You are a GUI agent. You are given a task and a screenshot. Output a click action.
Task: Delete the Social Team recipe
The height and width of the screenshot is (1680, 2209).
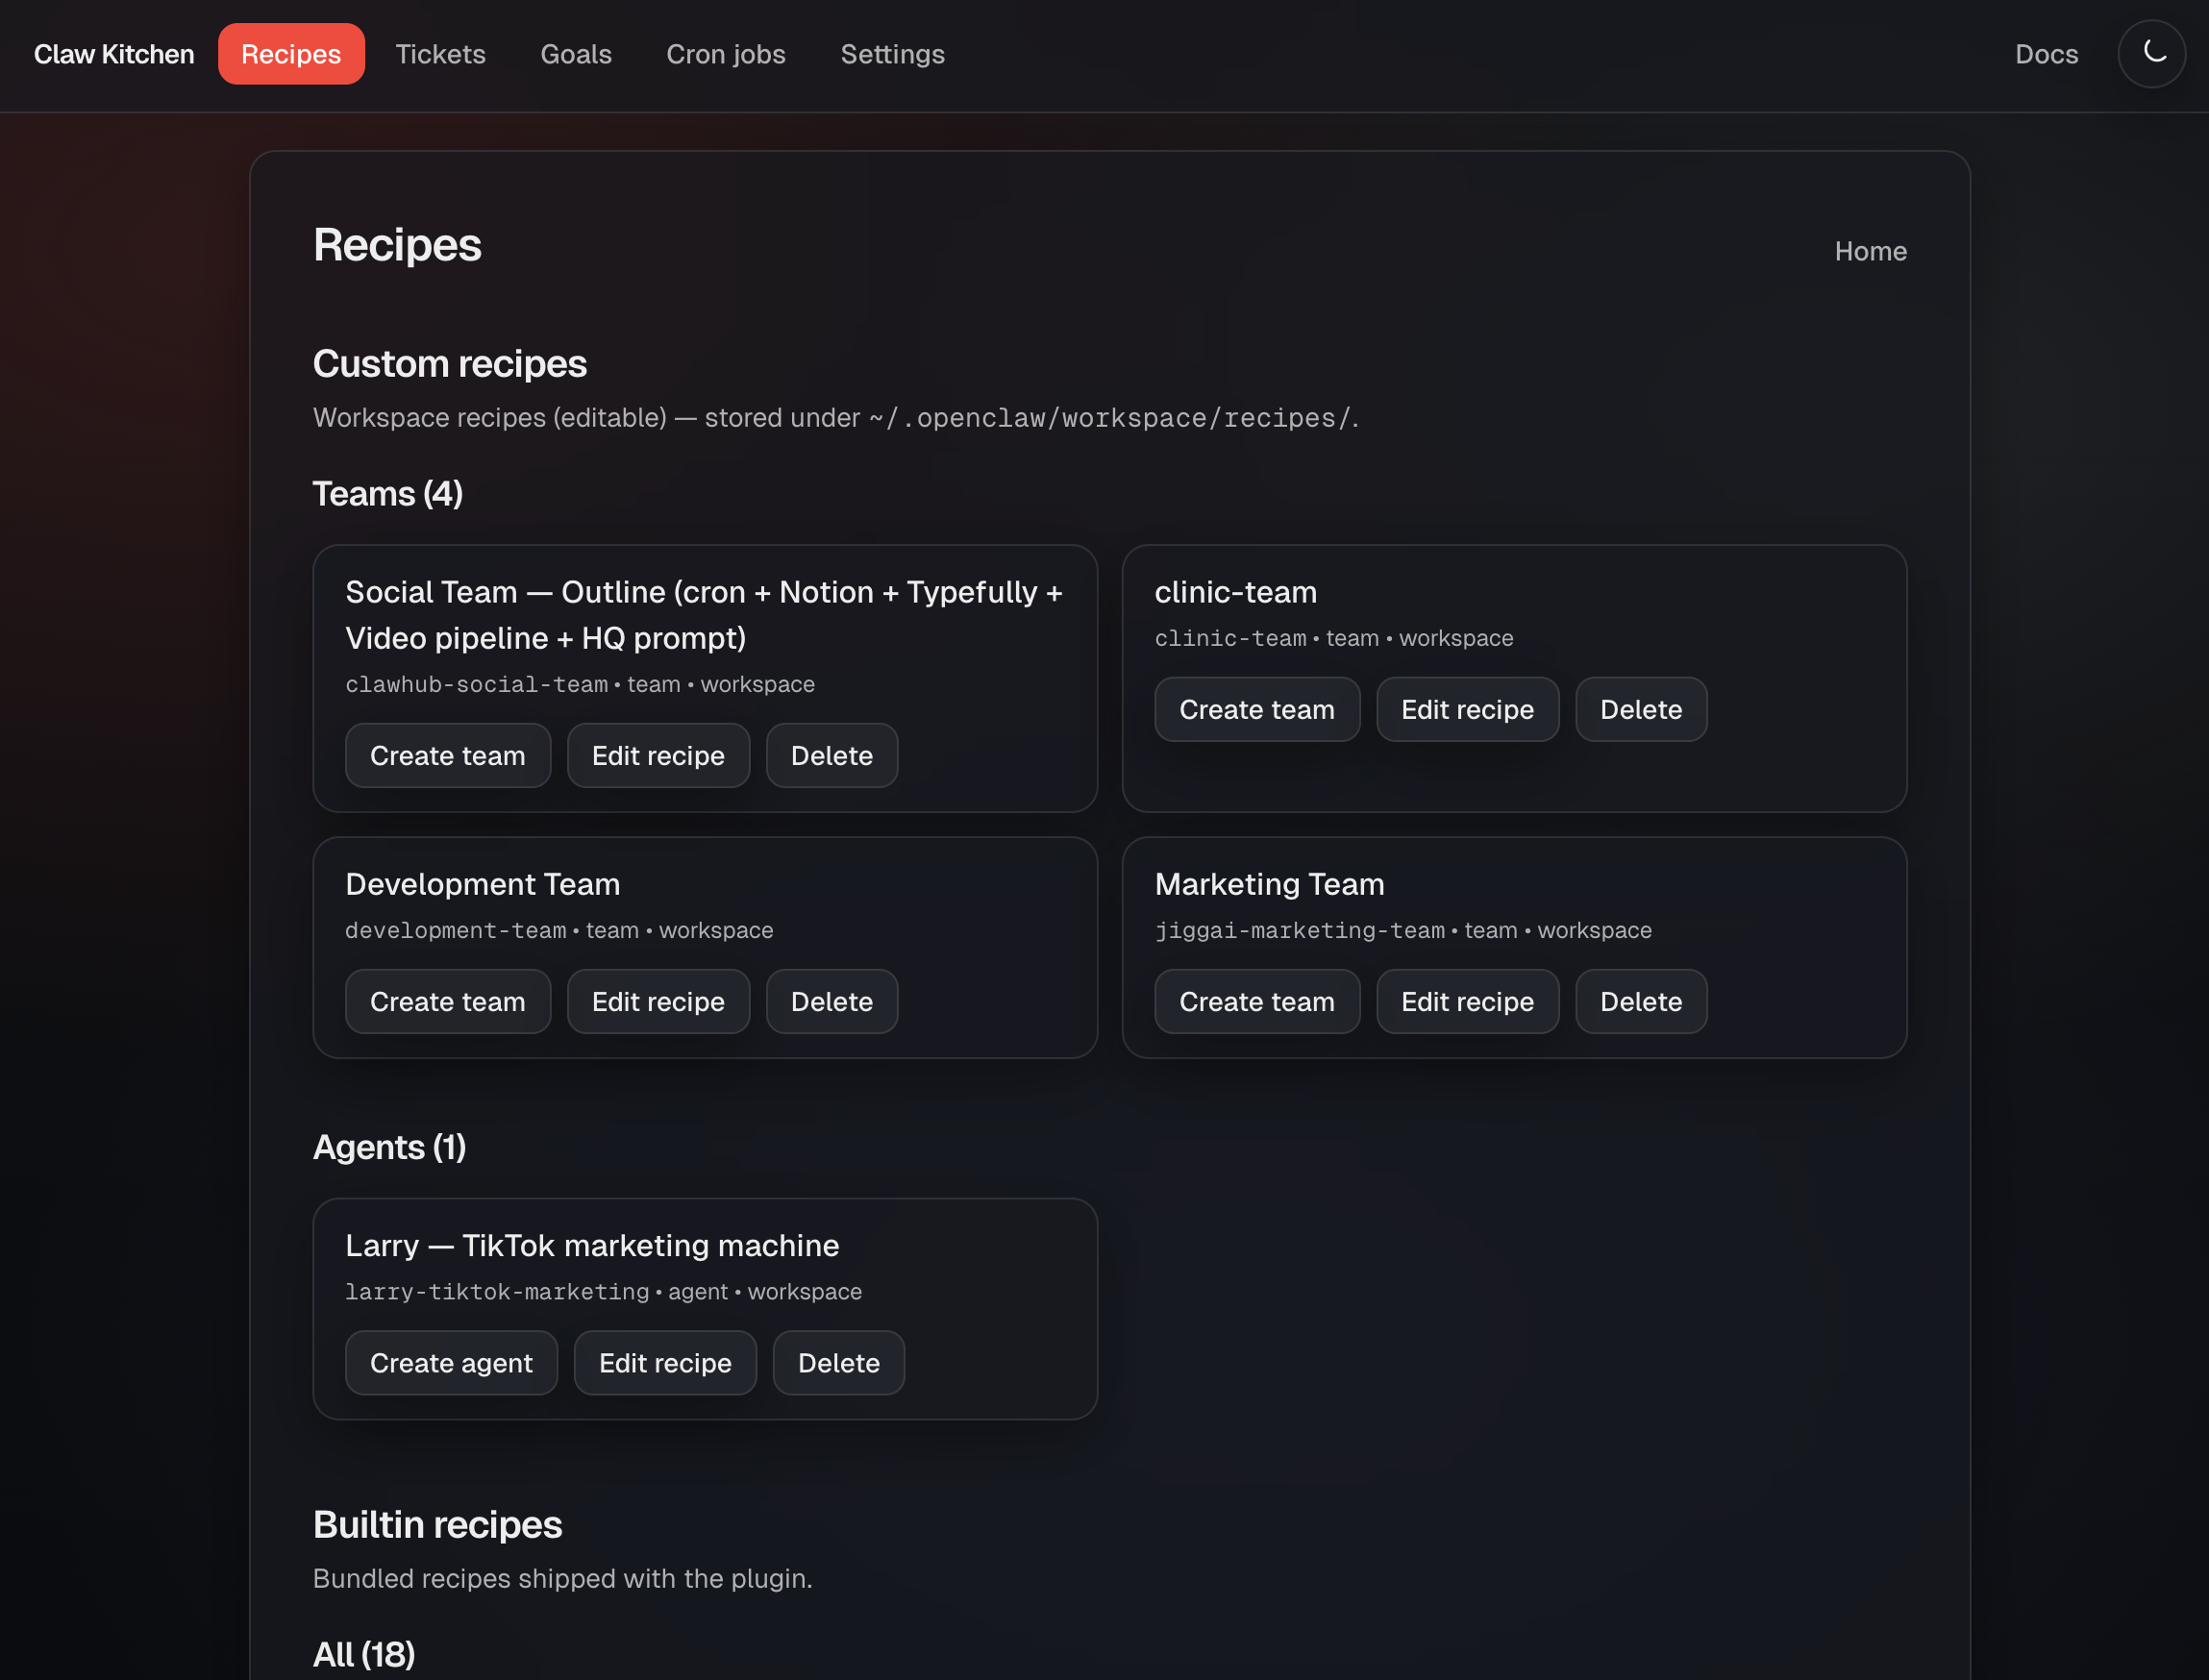(831, 756)
